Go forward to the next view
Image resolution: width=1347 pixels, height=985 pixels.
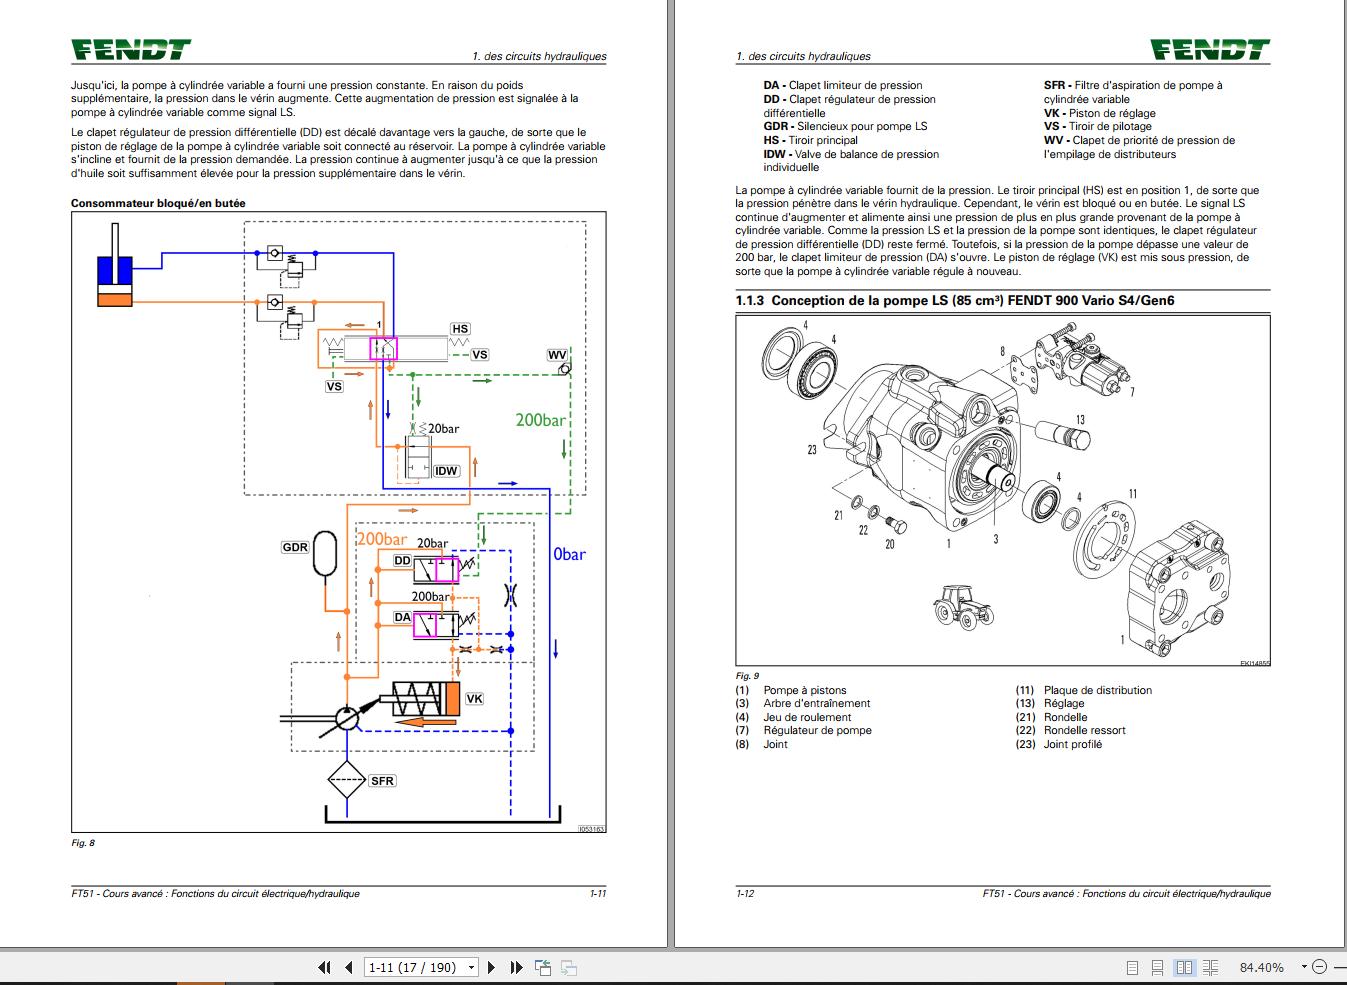571,967
